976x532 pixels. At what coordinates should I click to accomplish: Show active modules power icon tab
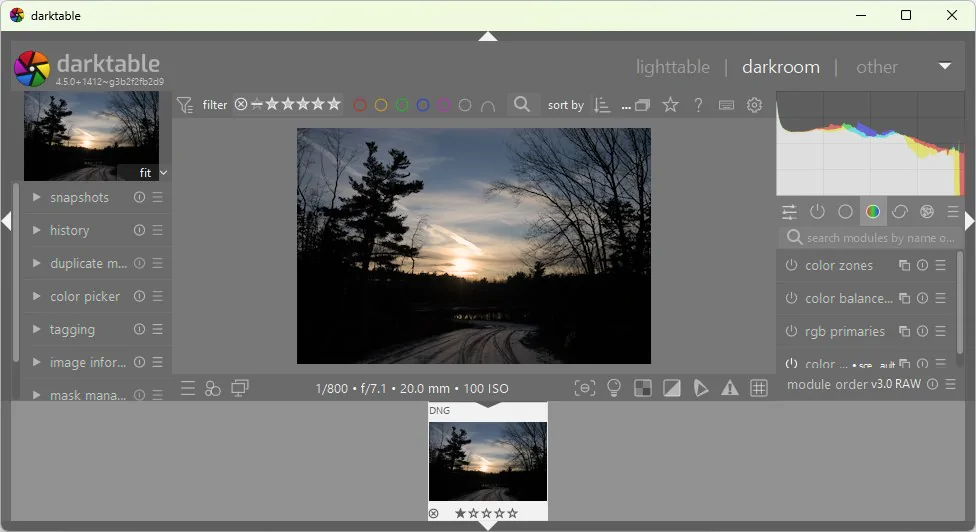(x=817, y=212)
